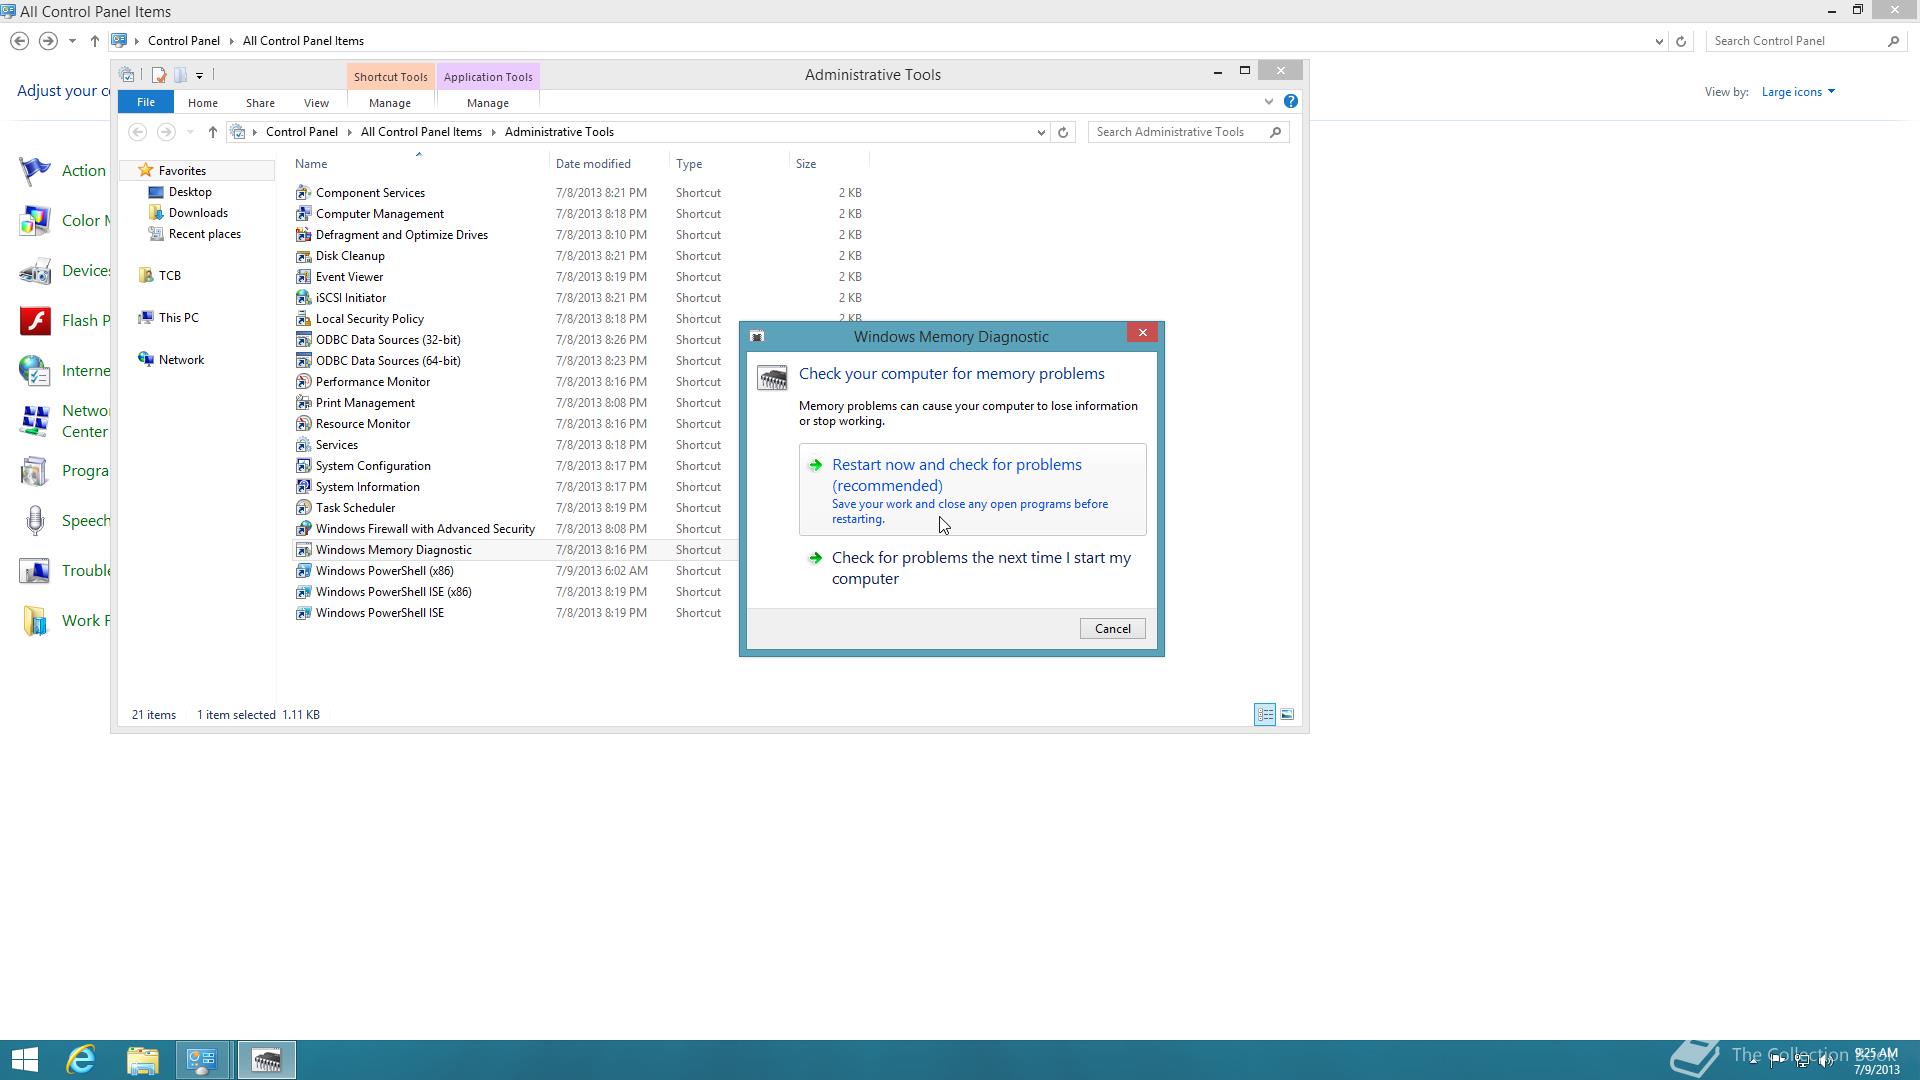Switch to details view in status bar

point(1265,714)
